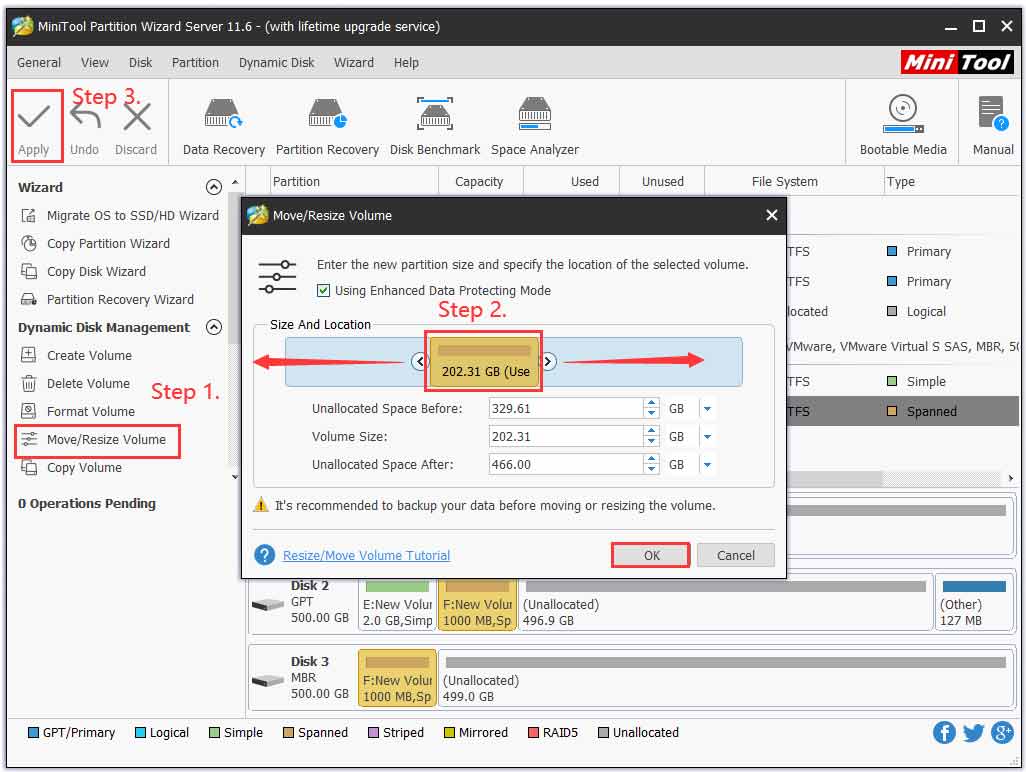Click the Unused column header
The image size is (1026, 772).
(662, 182)
